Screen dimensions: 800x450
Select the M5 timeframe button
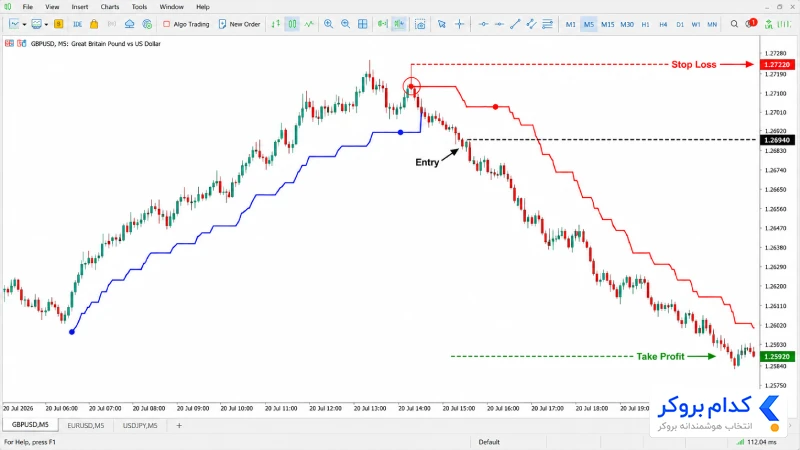(589, 24)
